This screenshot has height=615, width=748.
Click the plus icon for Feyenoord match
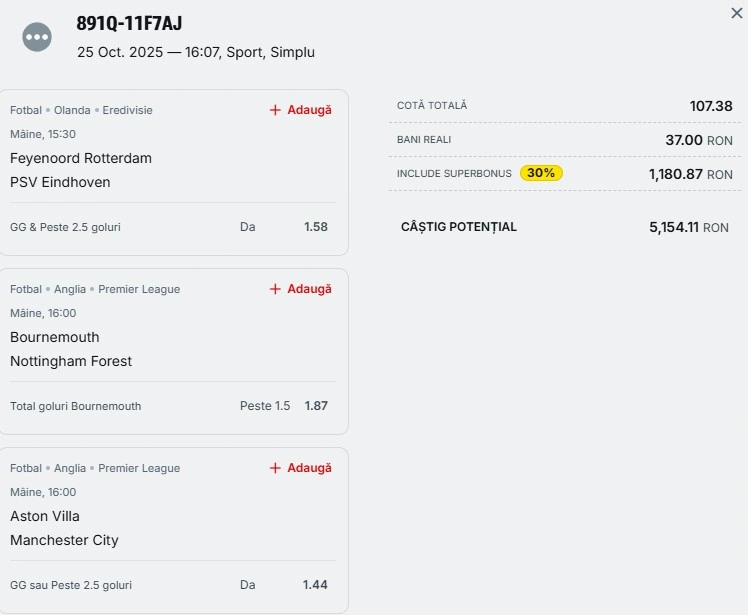[275, 110]
